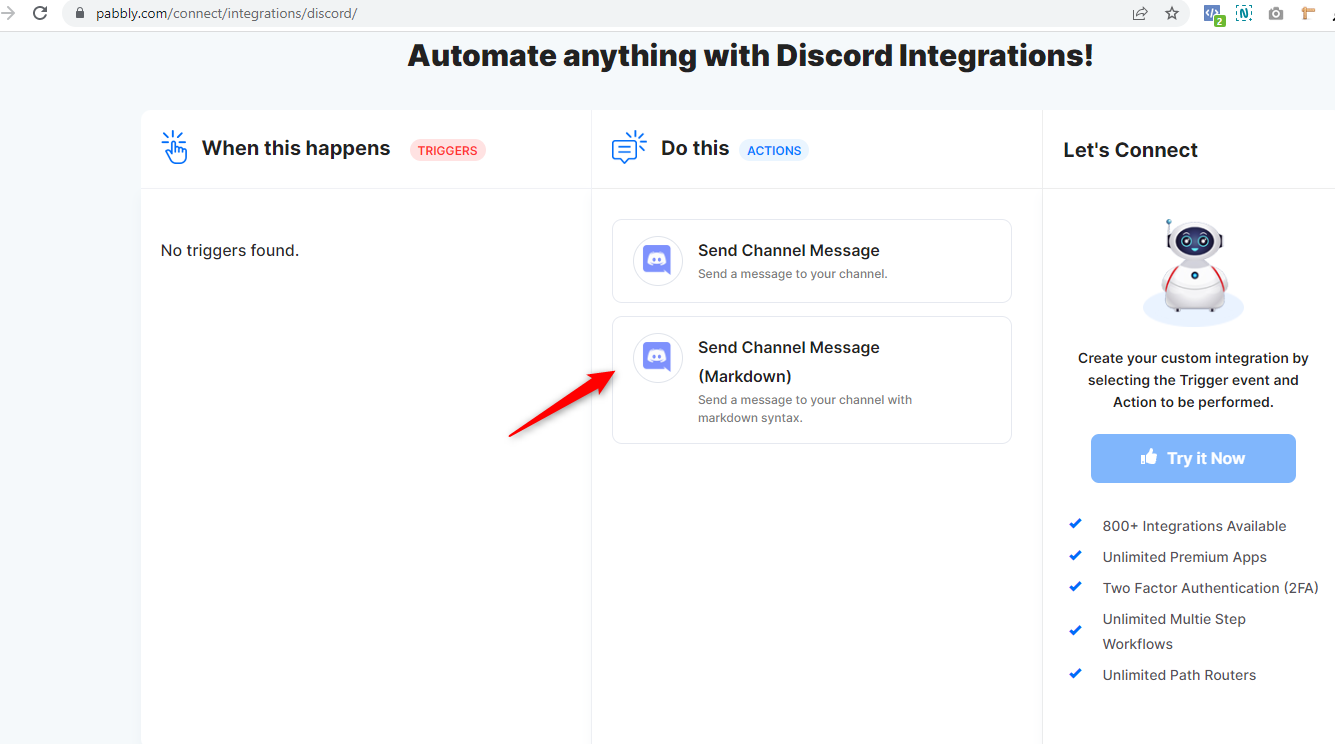Viewport: 1335px width, 744px height.
Task: Click the 'Automate anything with Discord Integrations!' headline
Action: point(750,55)
